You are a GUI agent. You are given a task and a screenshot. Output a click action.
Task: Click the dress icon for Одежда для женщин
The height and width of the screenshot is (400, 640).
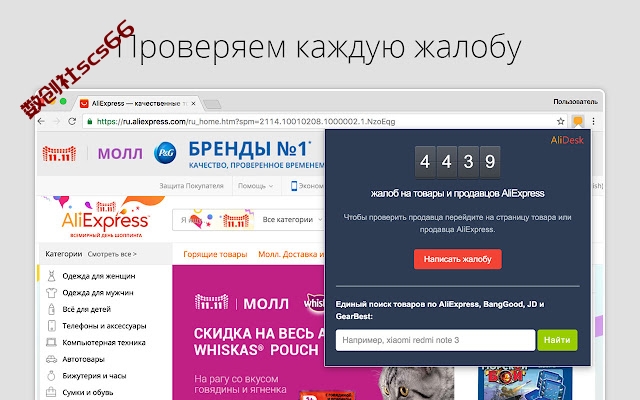click(x=51, y=276)
